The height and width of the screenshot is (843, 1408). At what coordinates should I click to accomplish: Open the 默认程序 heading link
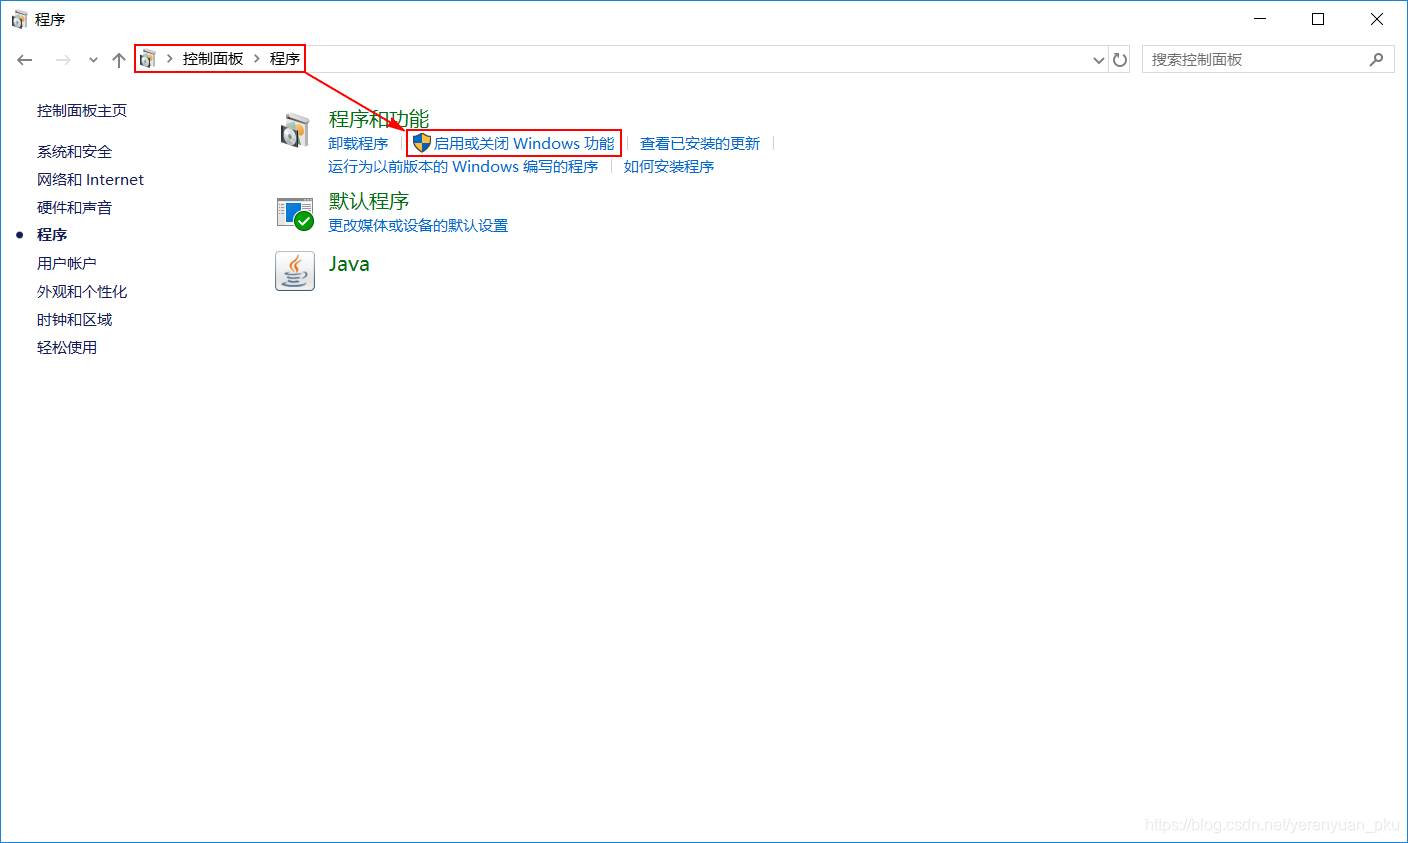[369, 201]
